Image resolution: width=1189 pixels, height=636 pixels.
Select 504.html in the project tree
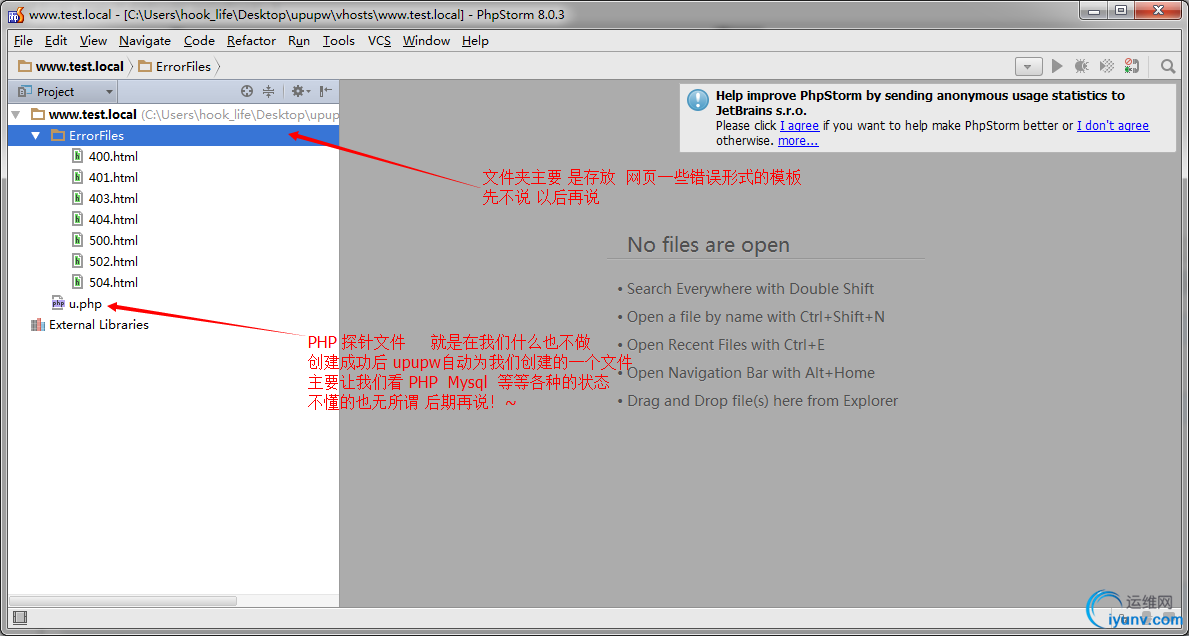[x=113, y=283]
